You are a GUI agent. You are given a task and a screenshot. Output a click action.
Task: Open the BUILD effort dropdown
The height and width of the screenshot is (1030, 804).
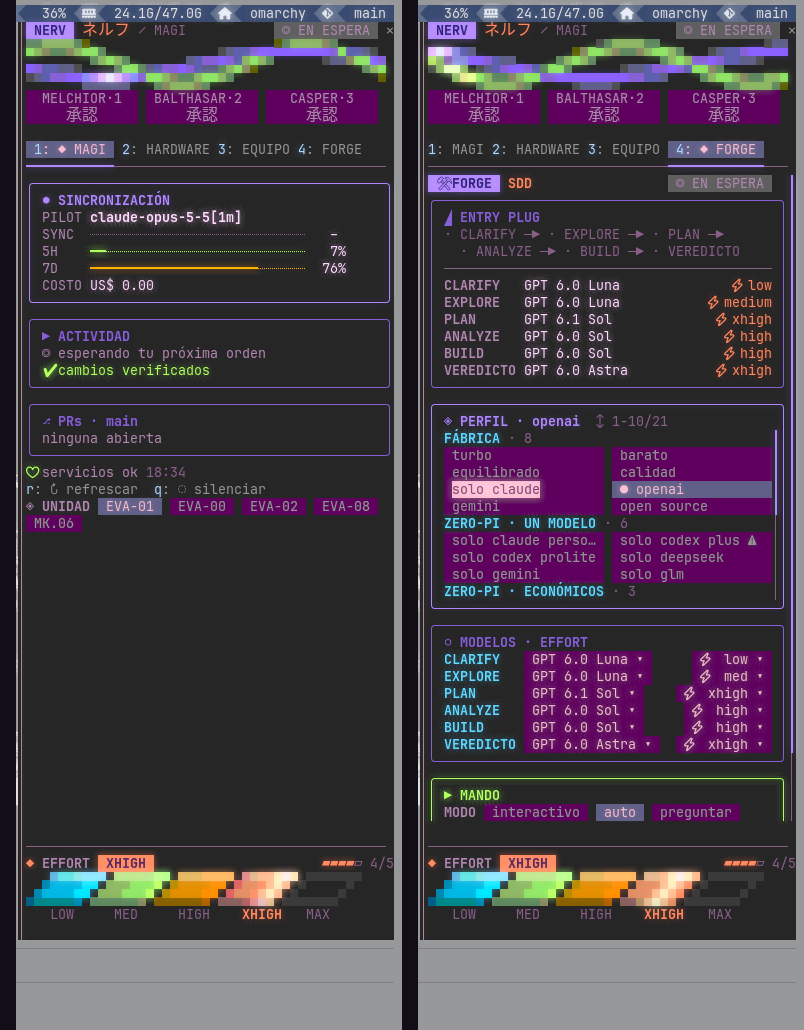tap(728, 728)
